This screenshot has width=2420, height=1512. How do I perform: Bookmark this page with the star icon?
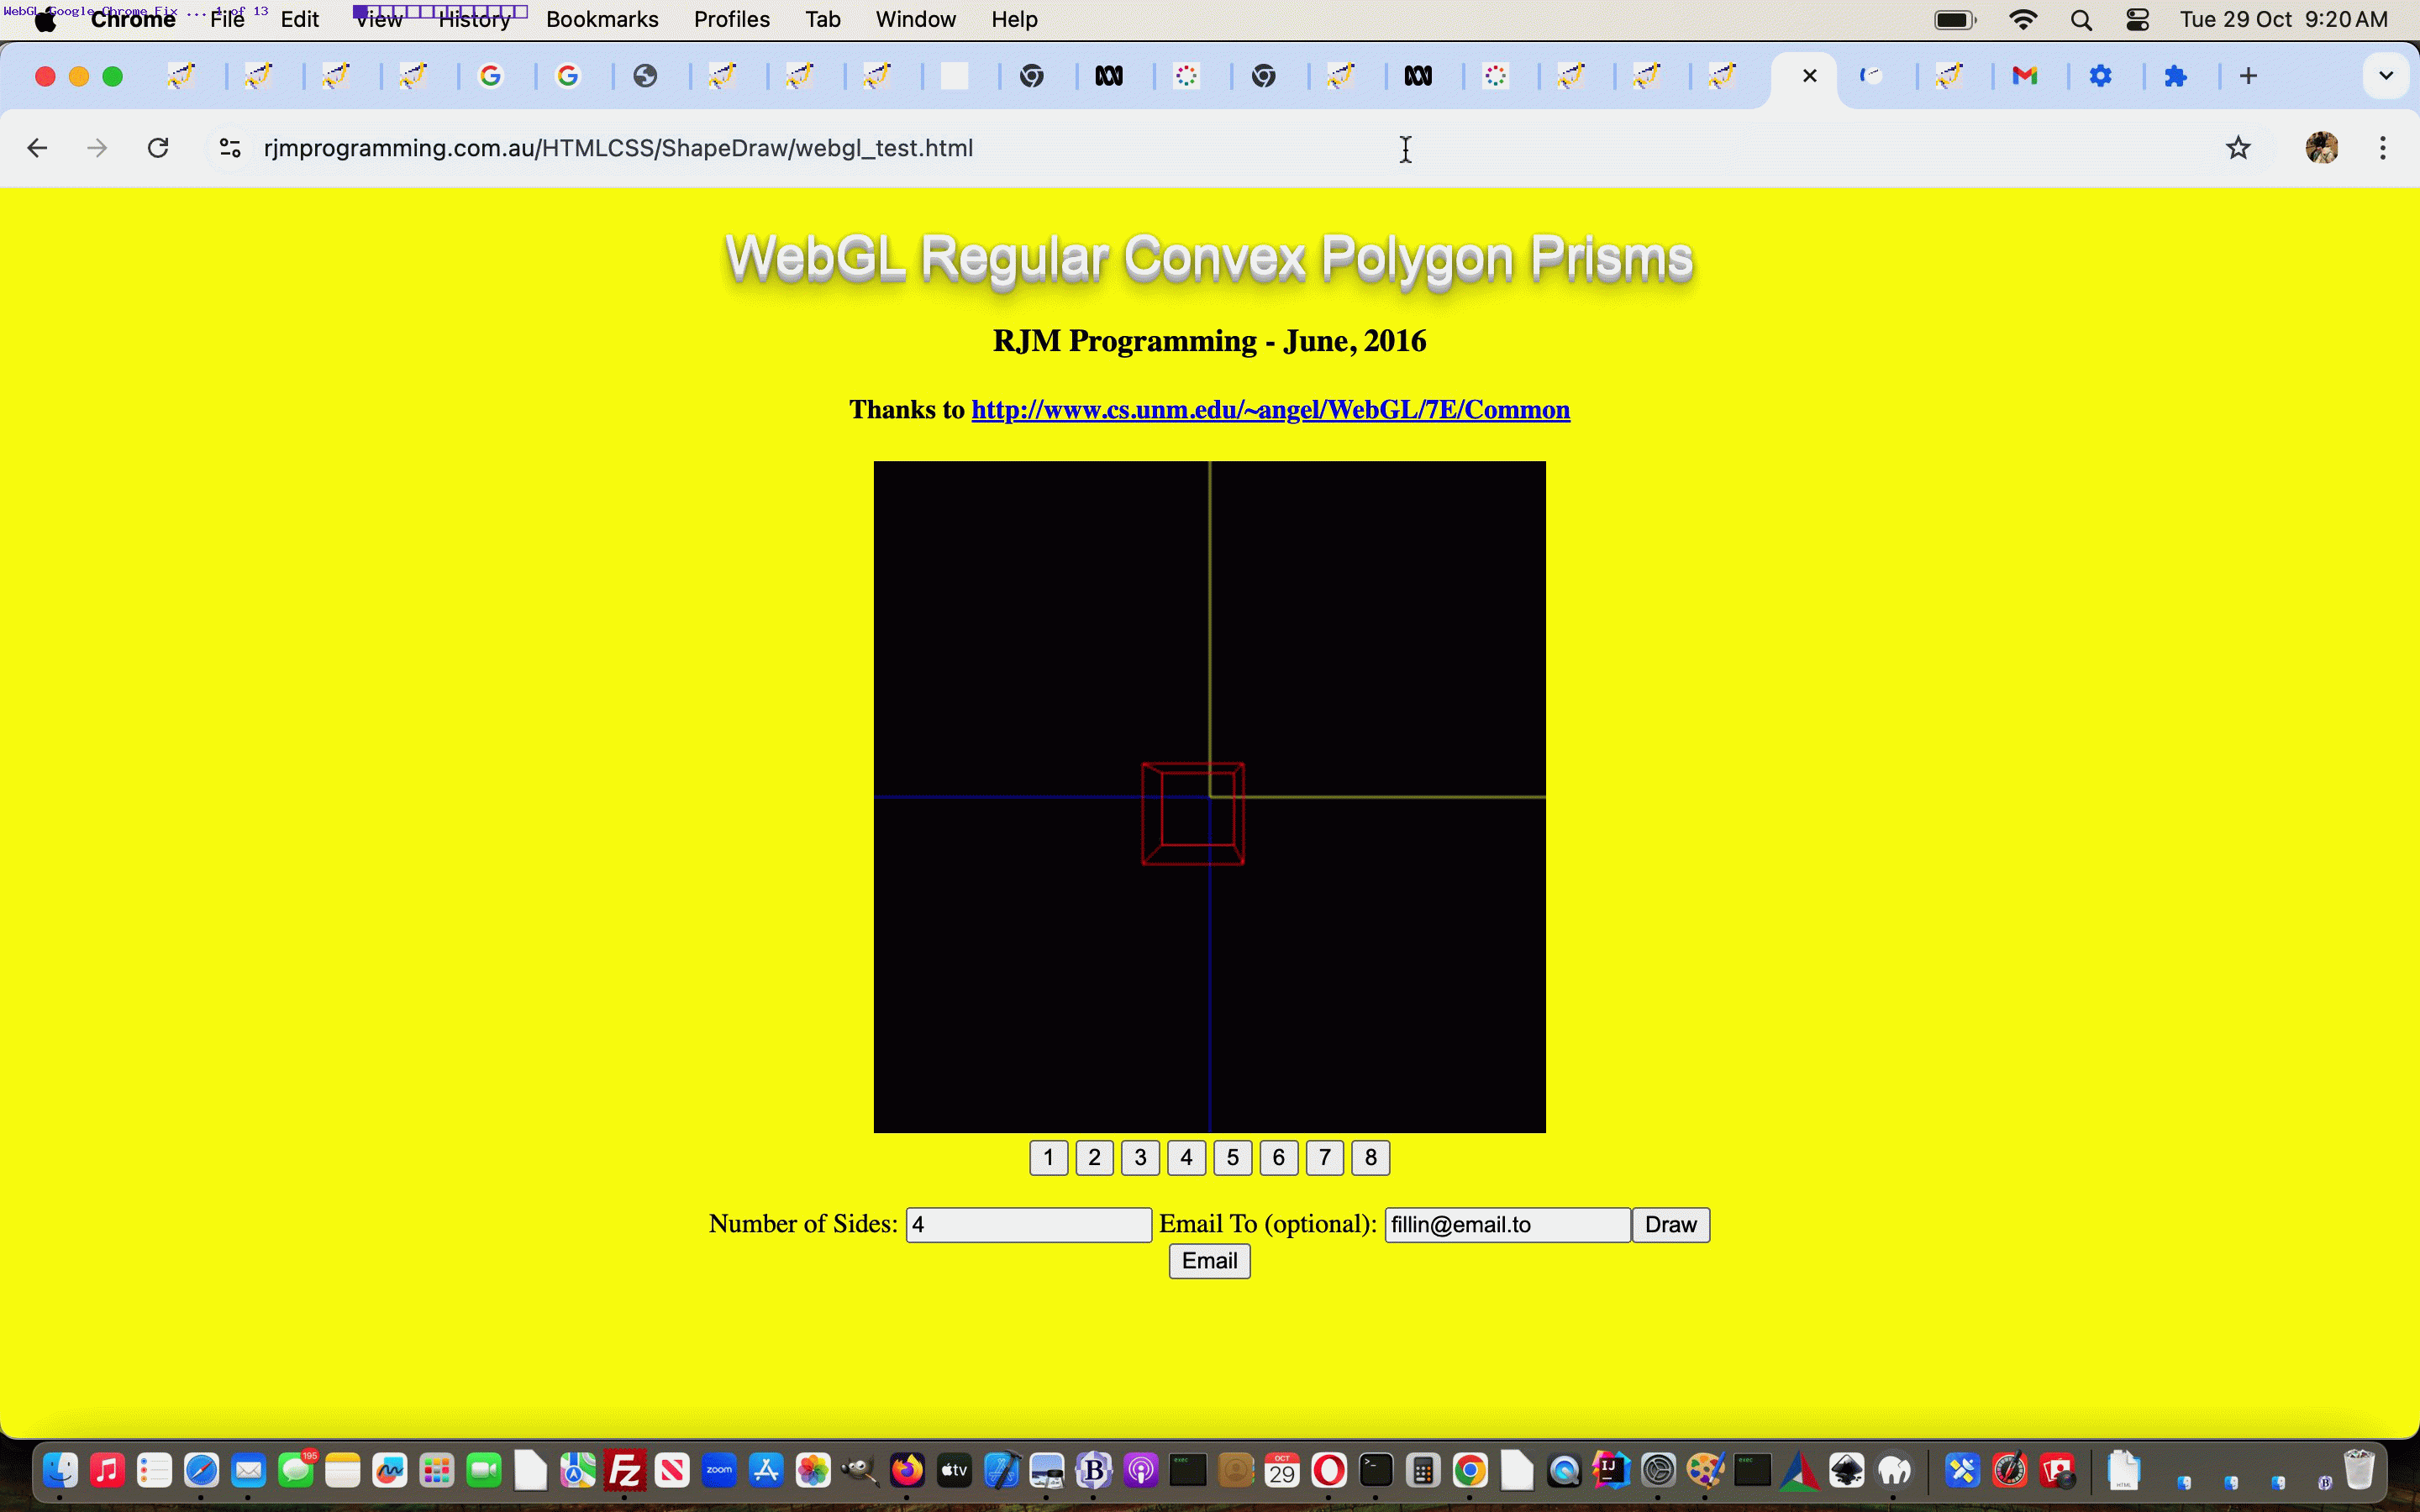pos(2238,148)
